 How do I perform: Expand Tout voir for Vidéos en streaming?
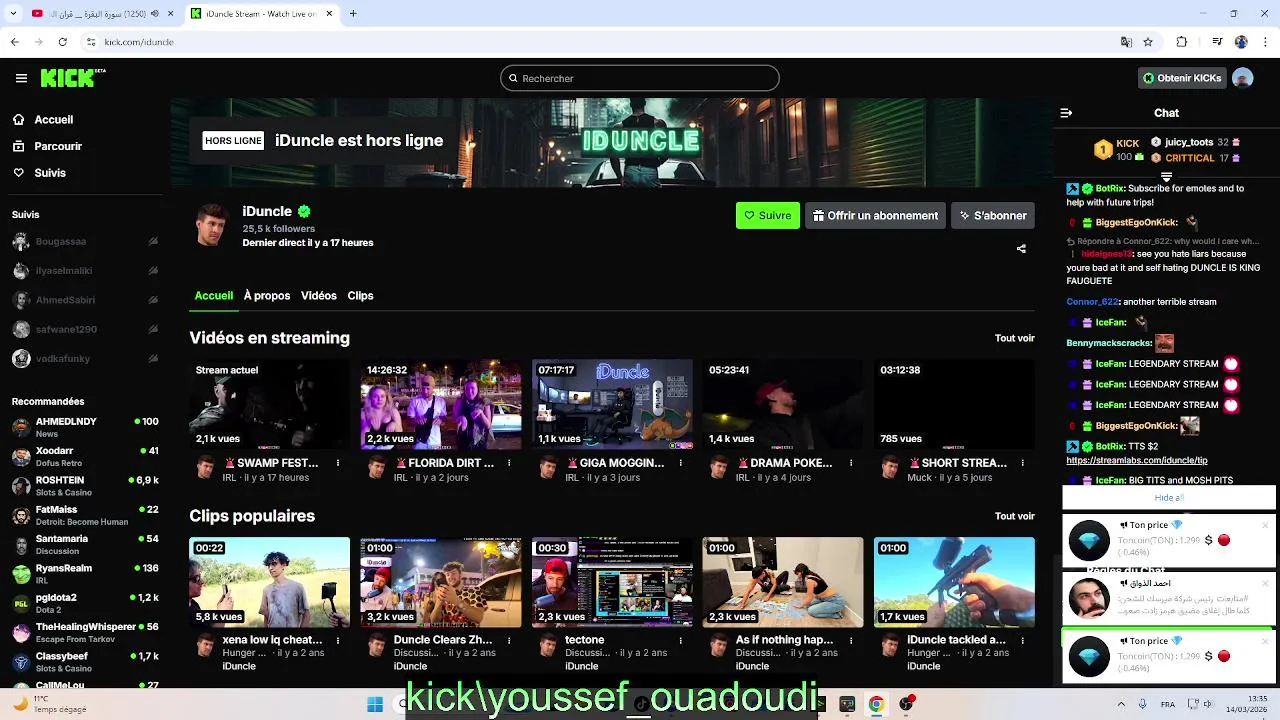(x=1014, y=338)
